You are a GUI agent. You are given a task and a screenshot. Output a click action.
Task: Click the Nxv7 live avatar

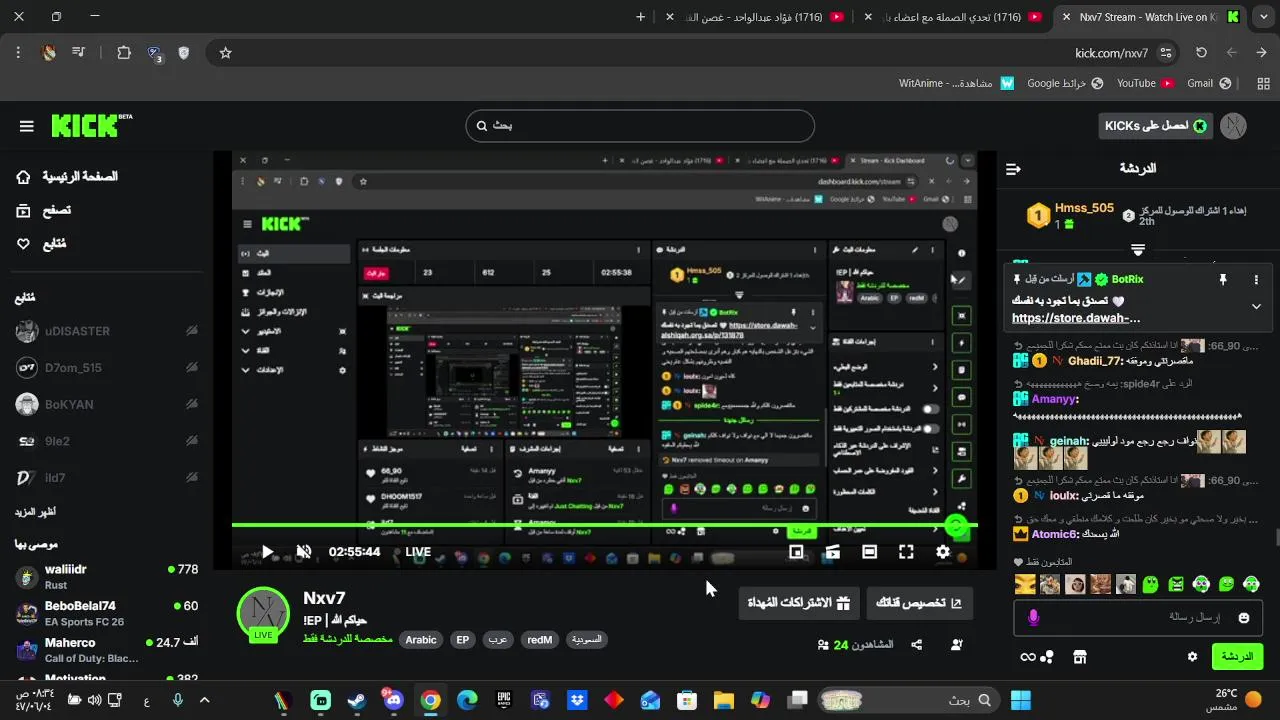click(x=263, y=613)
